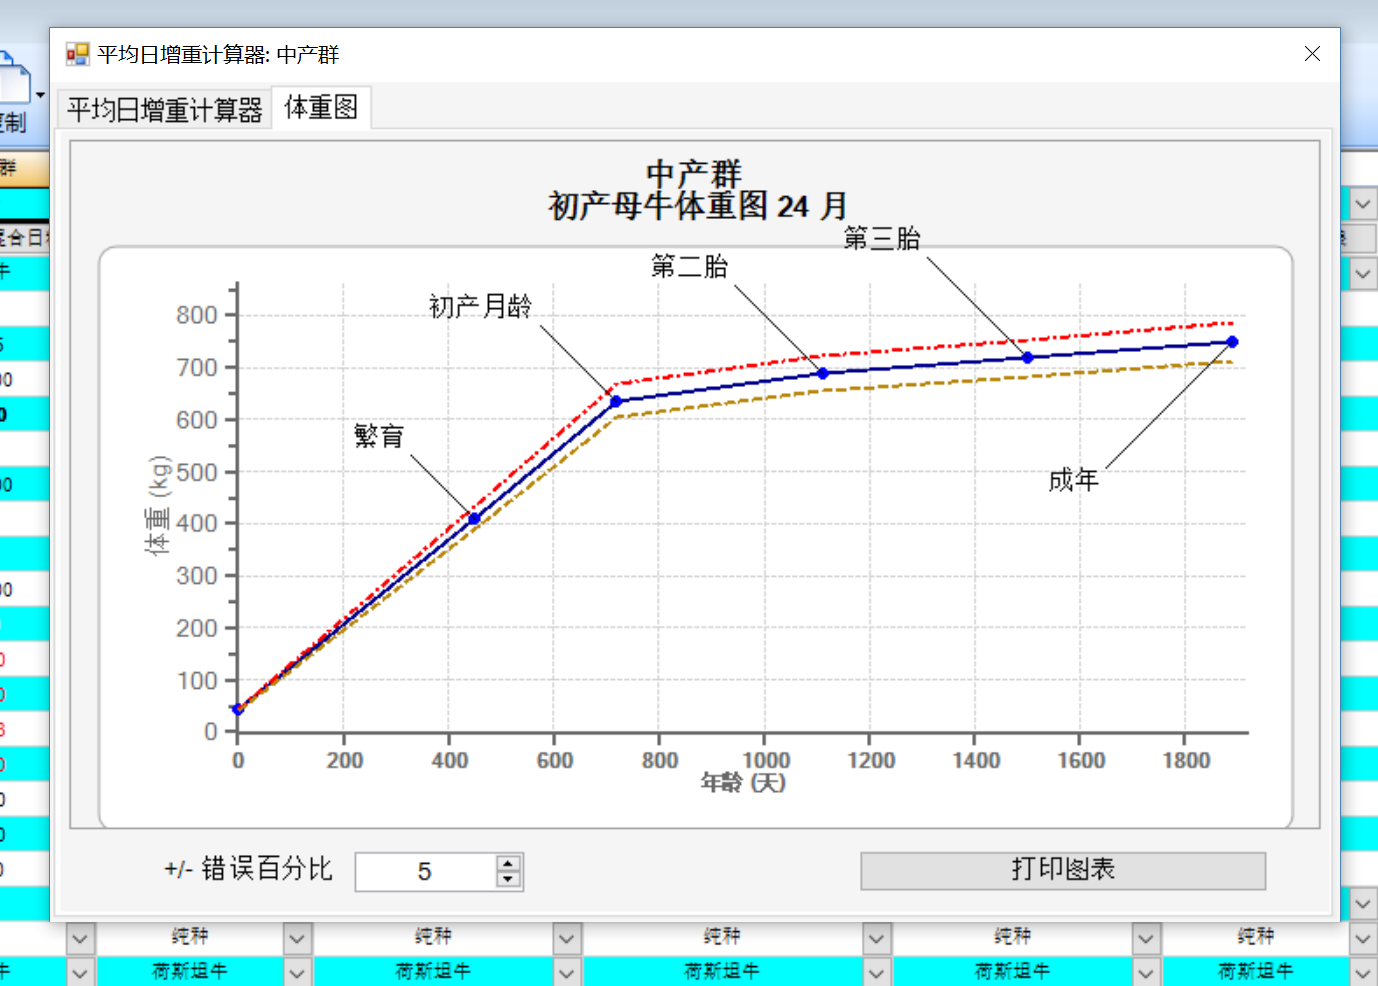Click the 初产月龄 annotation label
The image size is (1378, 986).
coord(480,306)
